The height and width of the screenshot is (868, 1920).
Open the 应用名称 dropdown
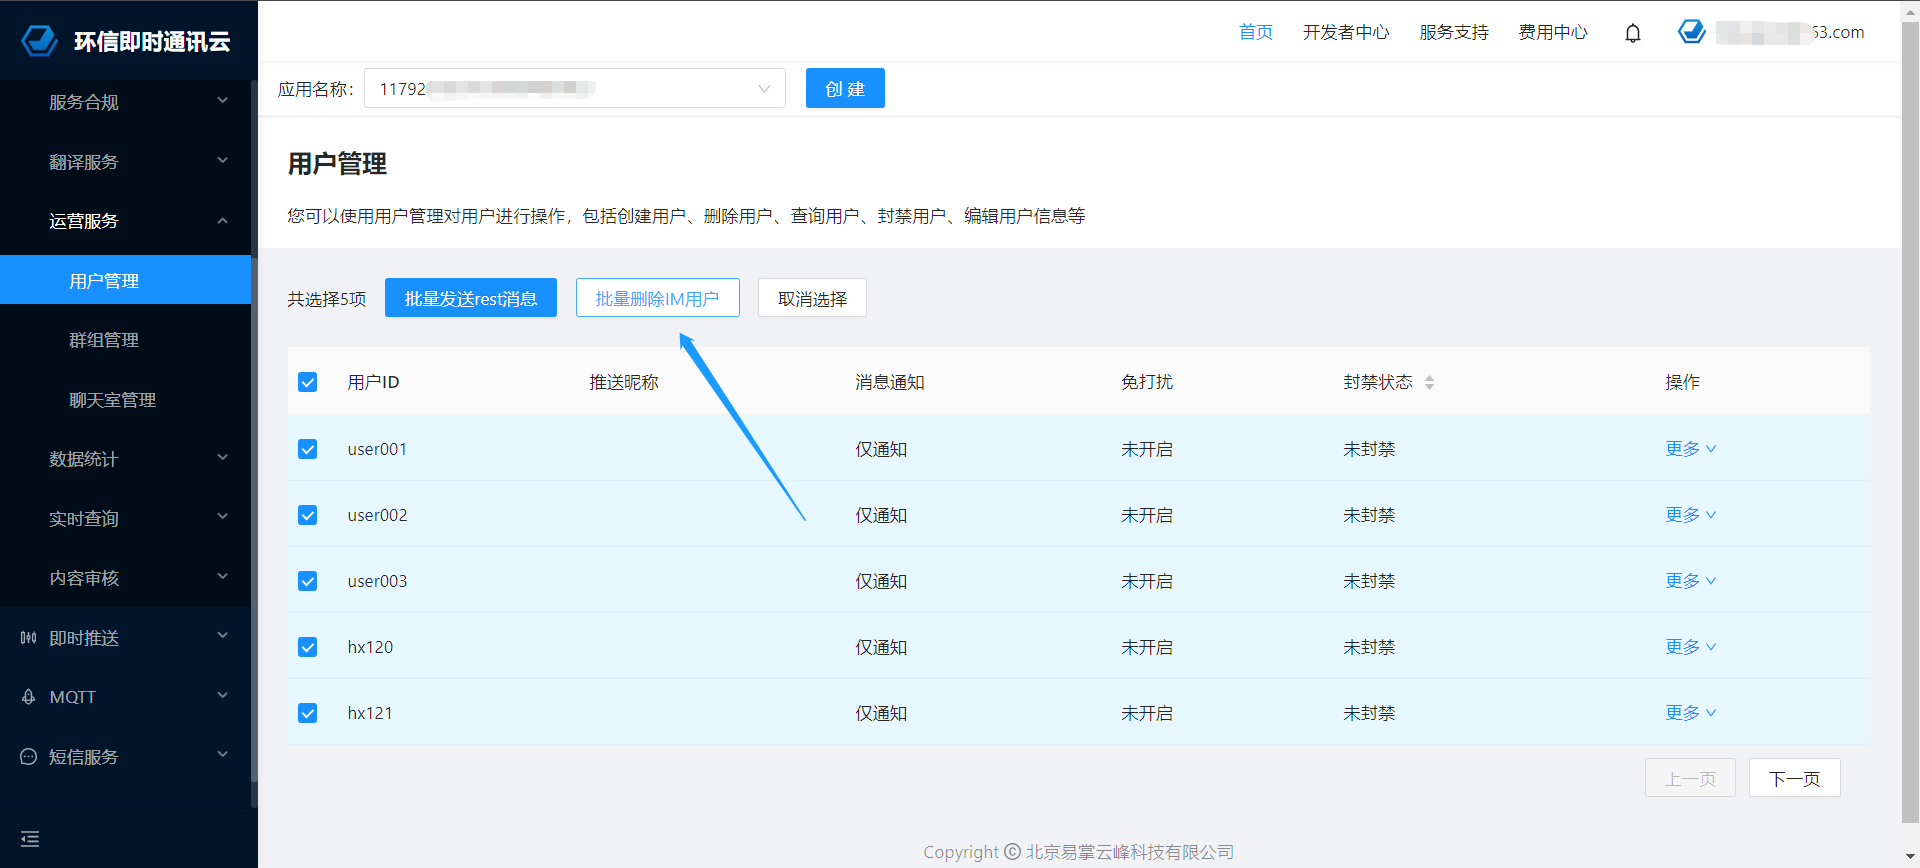[x=575, y=88]
